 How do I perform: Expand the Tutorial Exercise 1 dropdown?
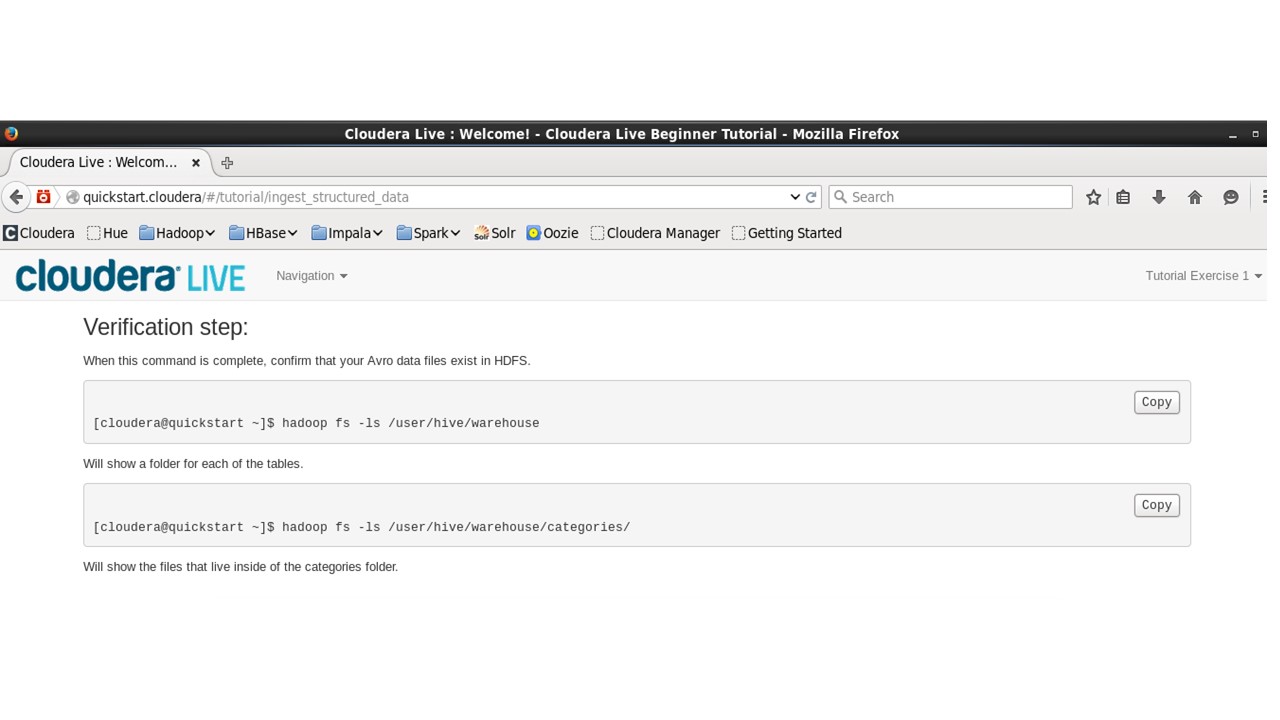pos(1203,276)
